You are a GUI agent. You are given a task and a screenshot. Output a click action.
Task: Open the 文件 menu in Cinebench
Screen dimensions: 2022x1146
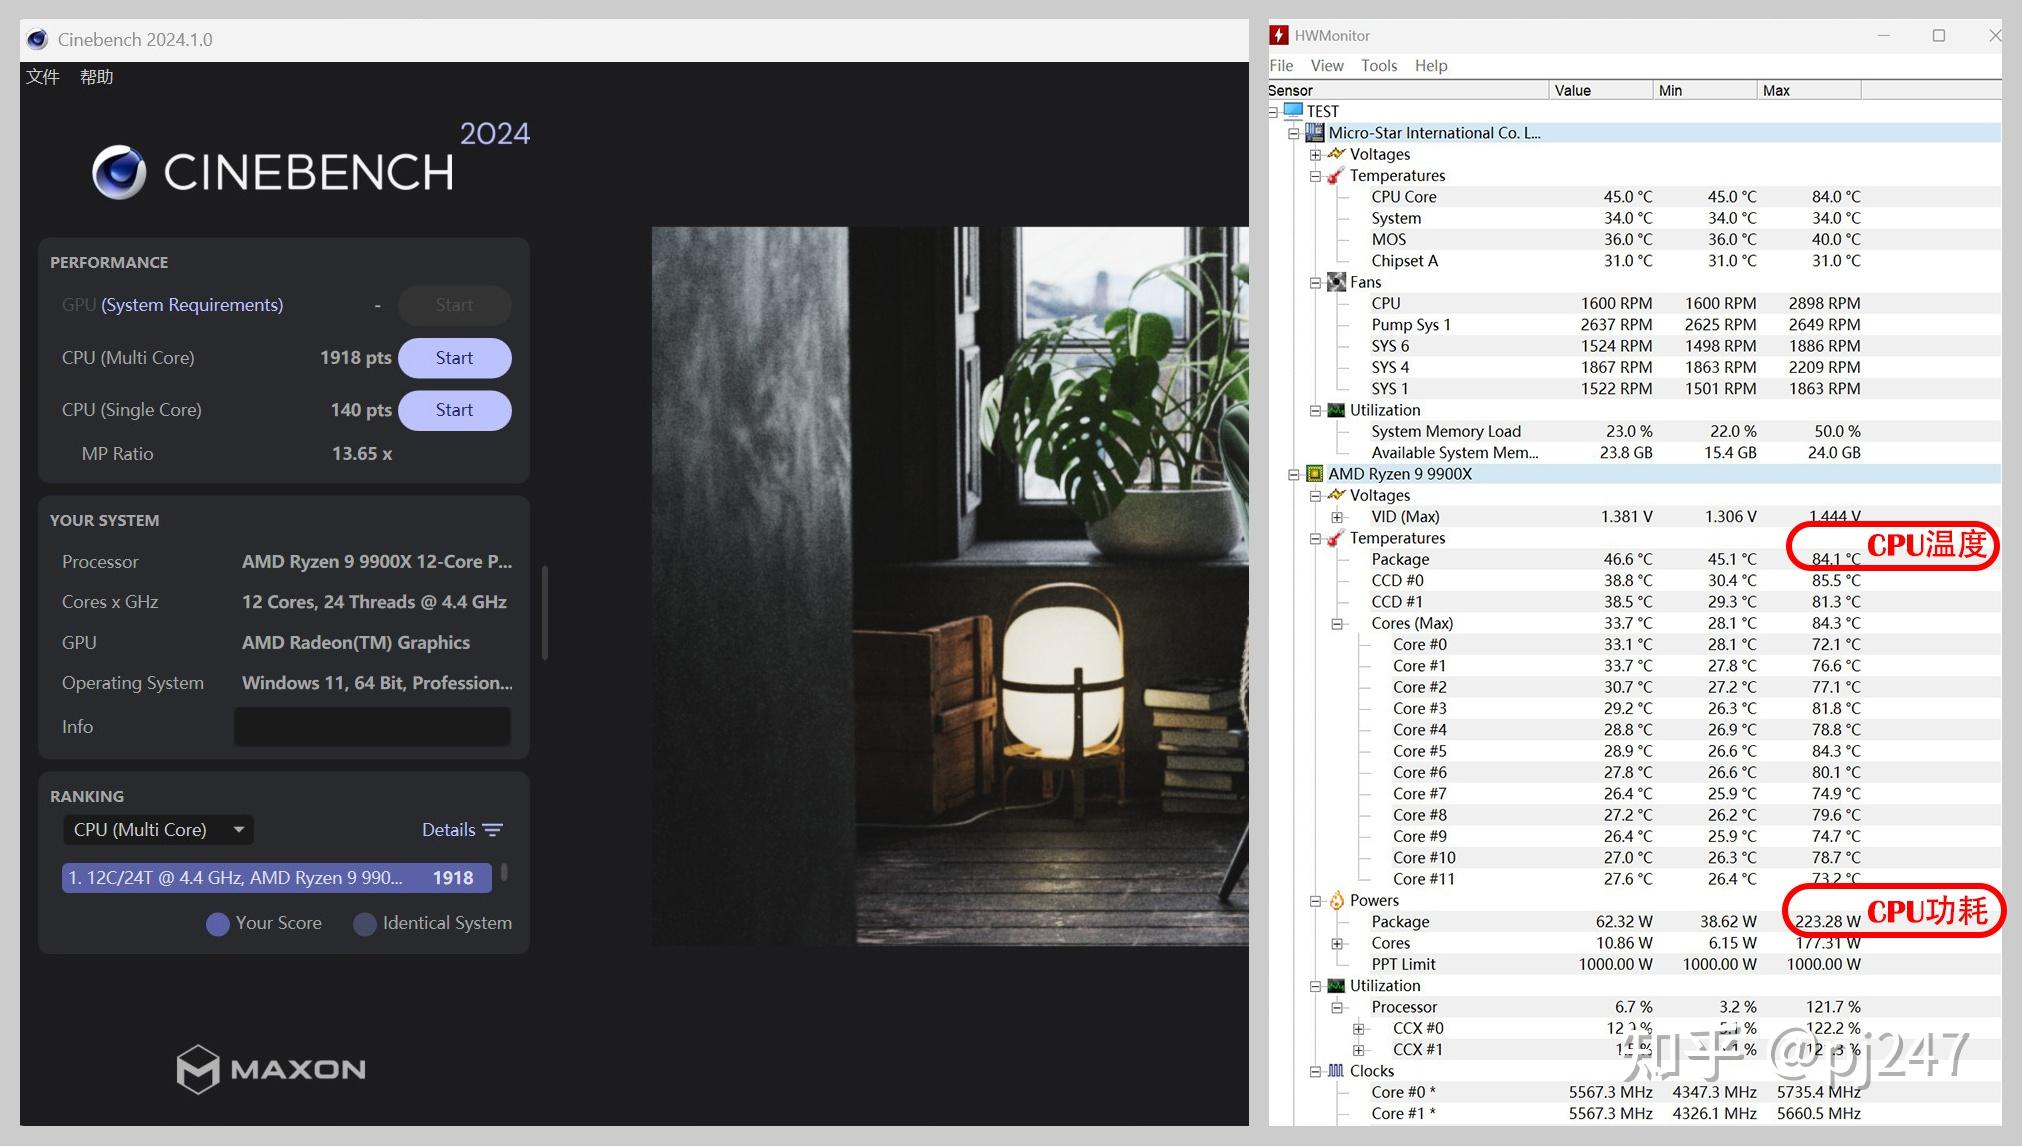tap(42, 77)
